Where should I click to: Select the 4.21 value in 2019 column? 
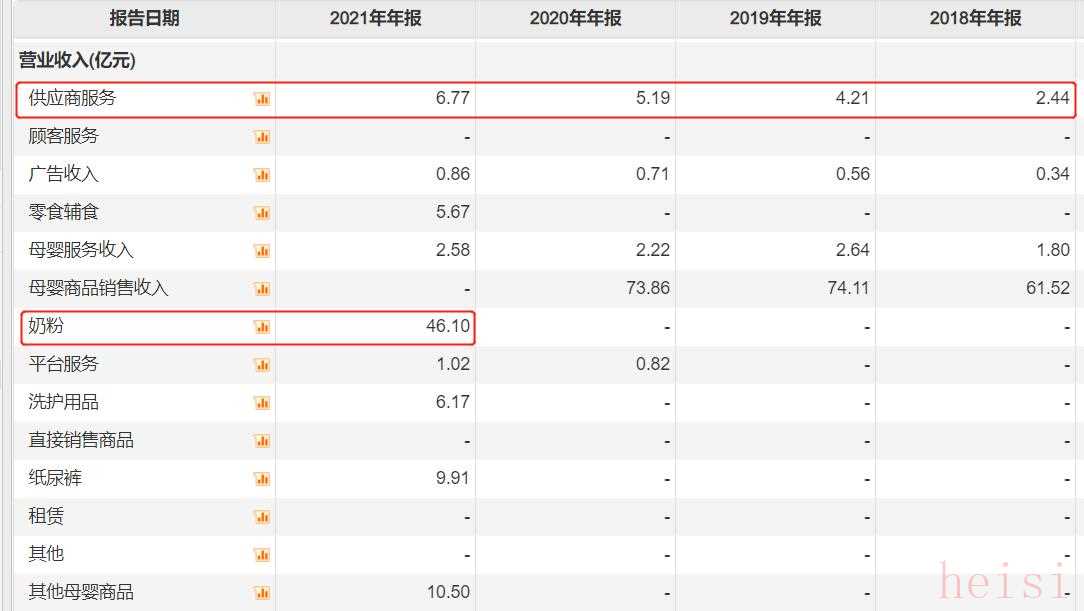[852, 98]
